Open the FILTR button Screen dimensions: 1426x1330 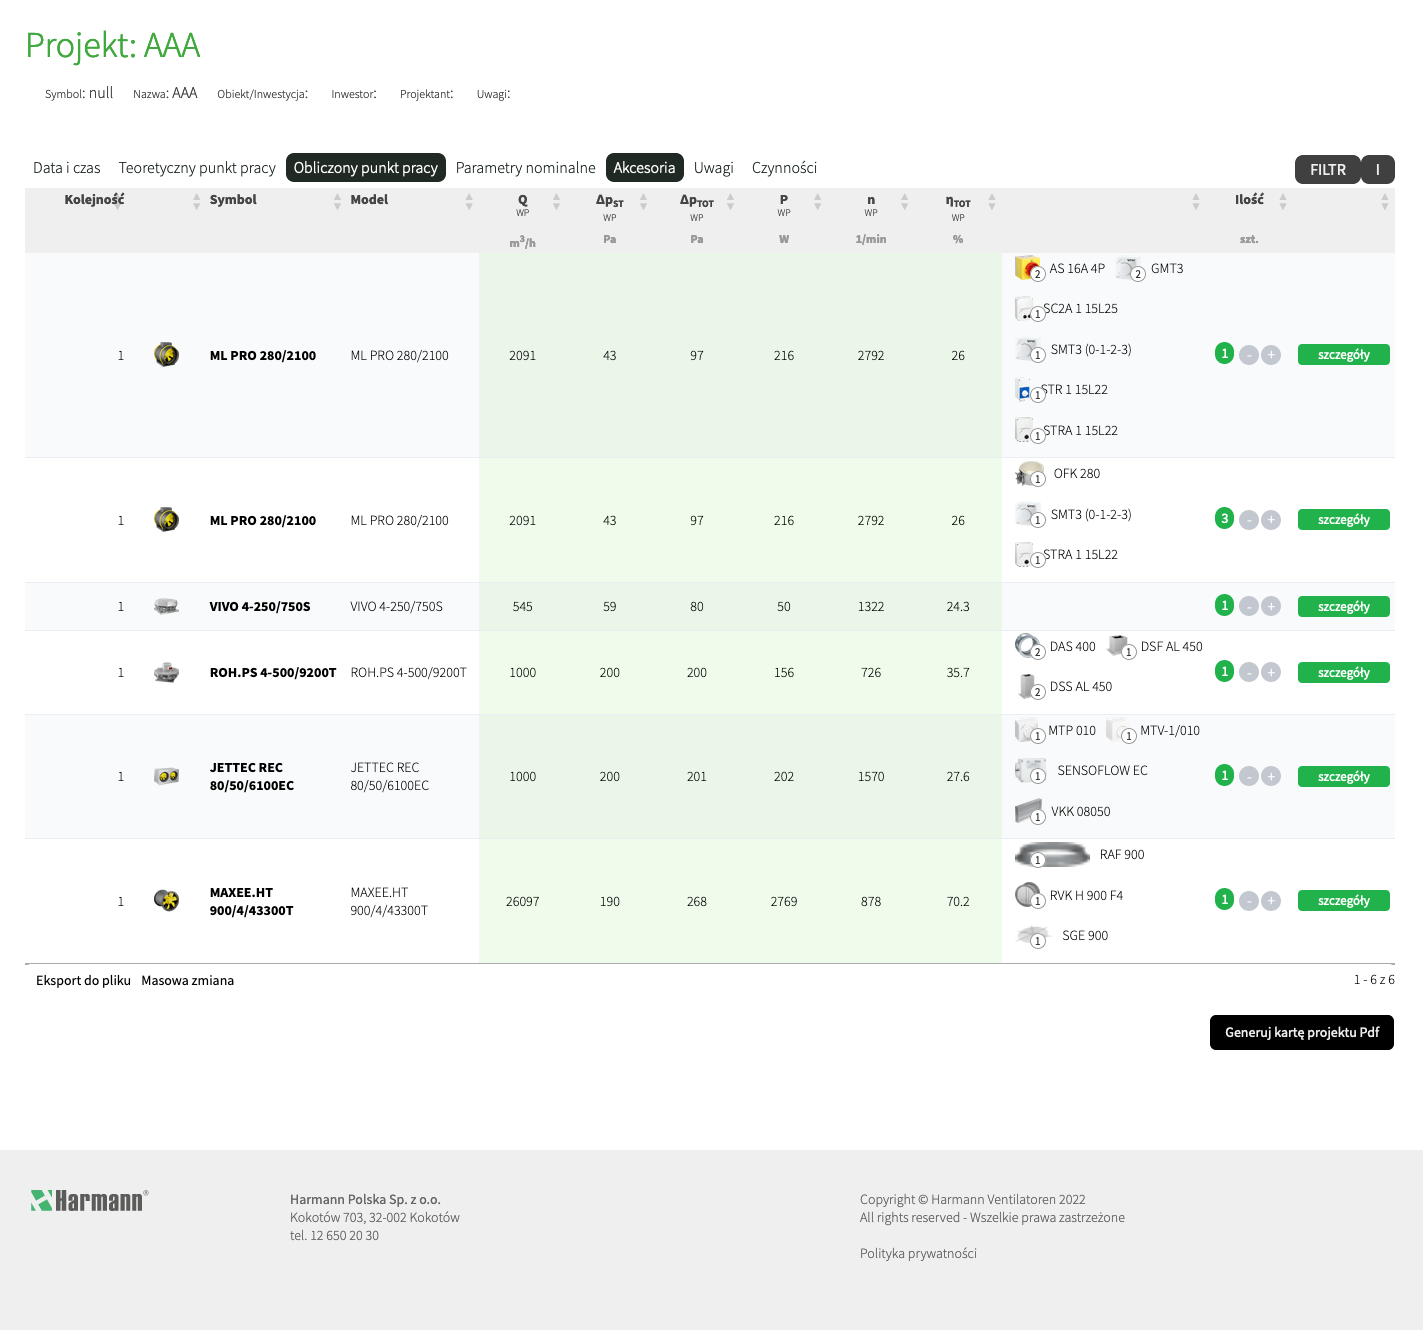1328,169
